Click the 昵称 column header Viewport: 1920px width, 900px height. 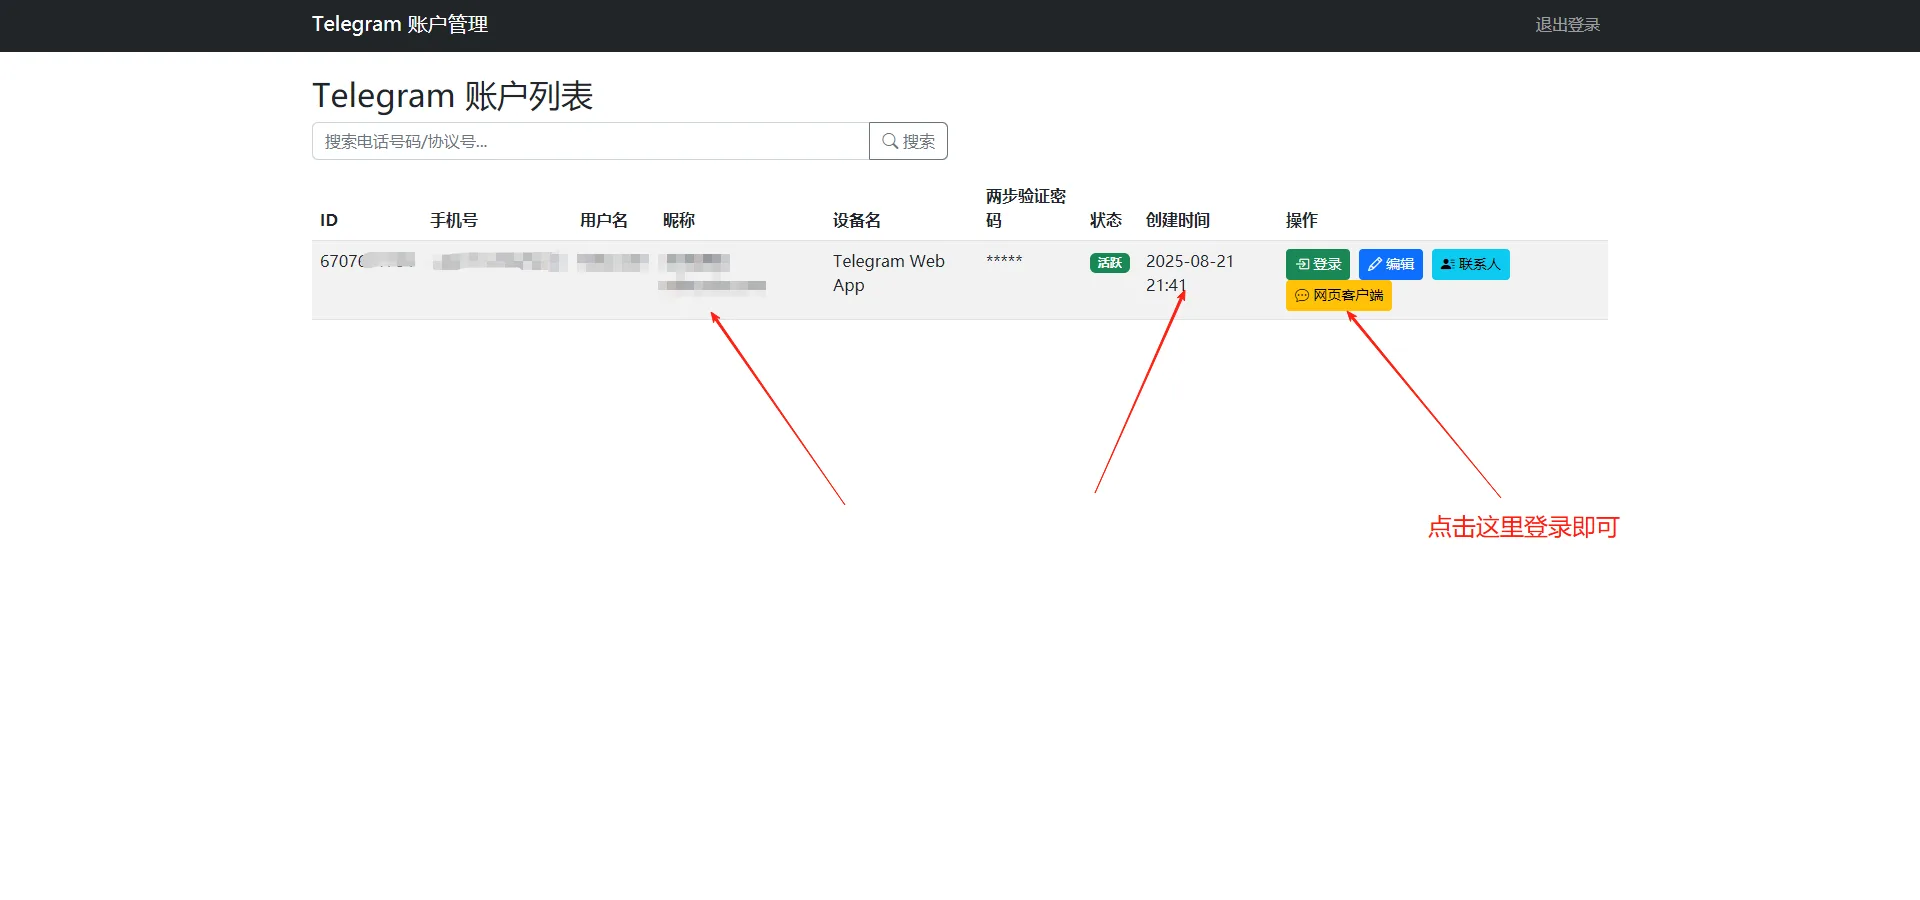point(679,220)
